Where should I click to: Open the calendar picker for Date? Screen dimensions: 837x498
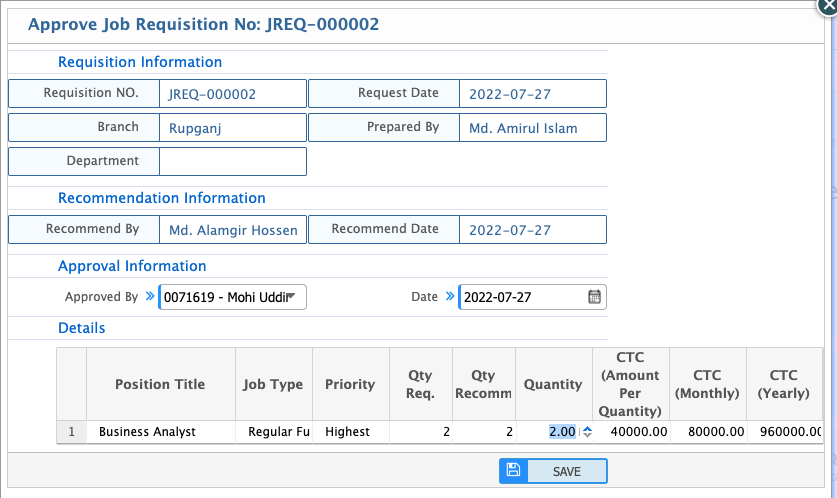click(x=594, y=297)
